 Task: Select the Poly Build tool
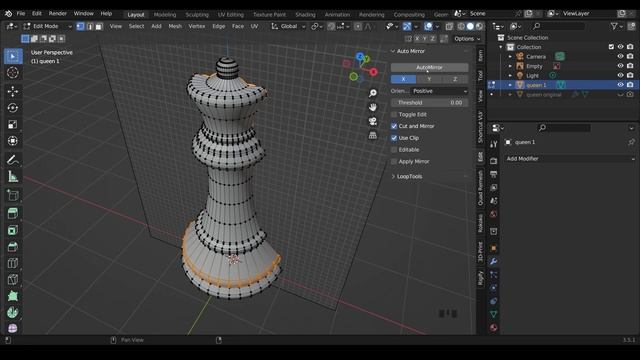tap(13, 296)
